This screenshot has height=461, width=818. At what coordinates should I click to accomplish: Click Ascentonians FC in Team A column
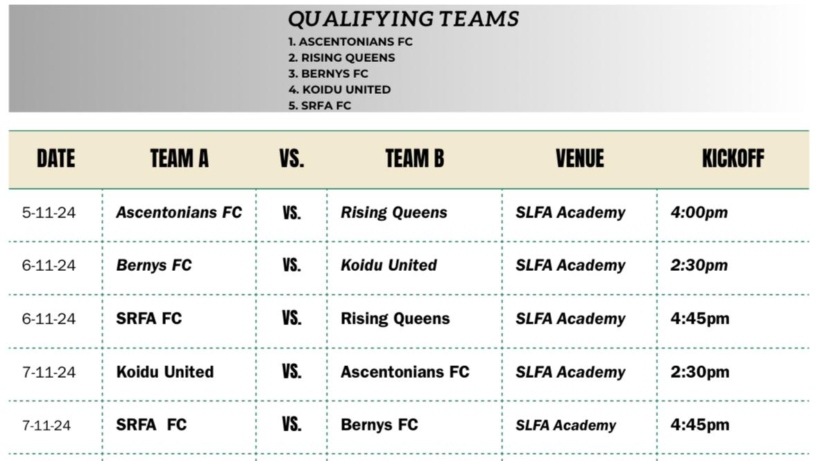[x=179, y=212]
